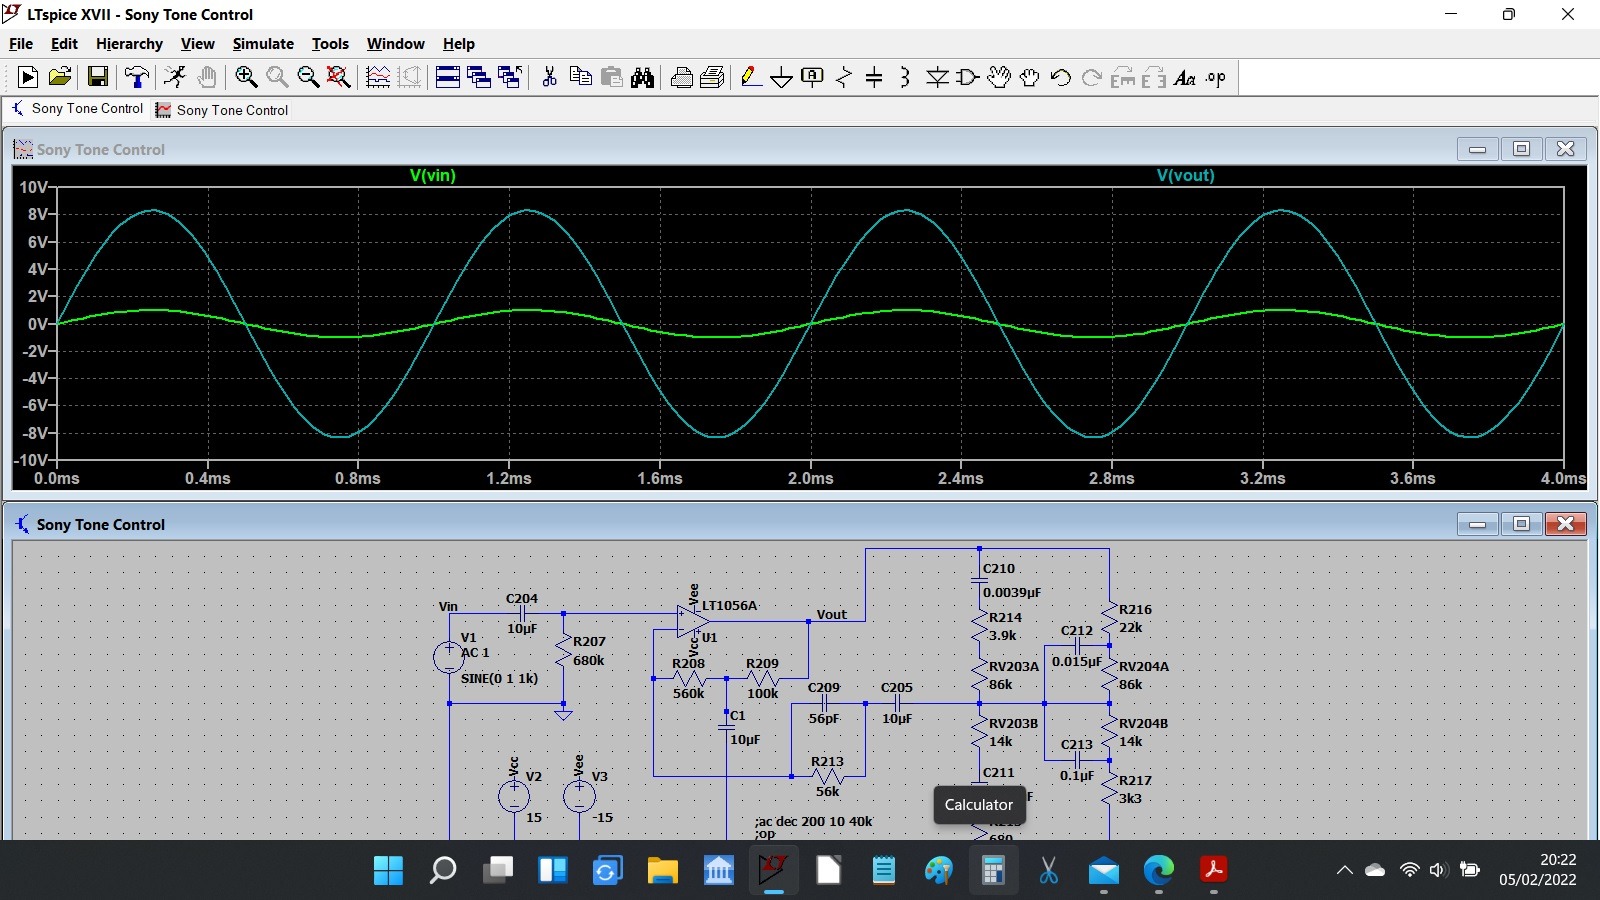
Task: Open Microsoft Edge from the taskbar
Action: [1159, 871]
